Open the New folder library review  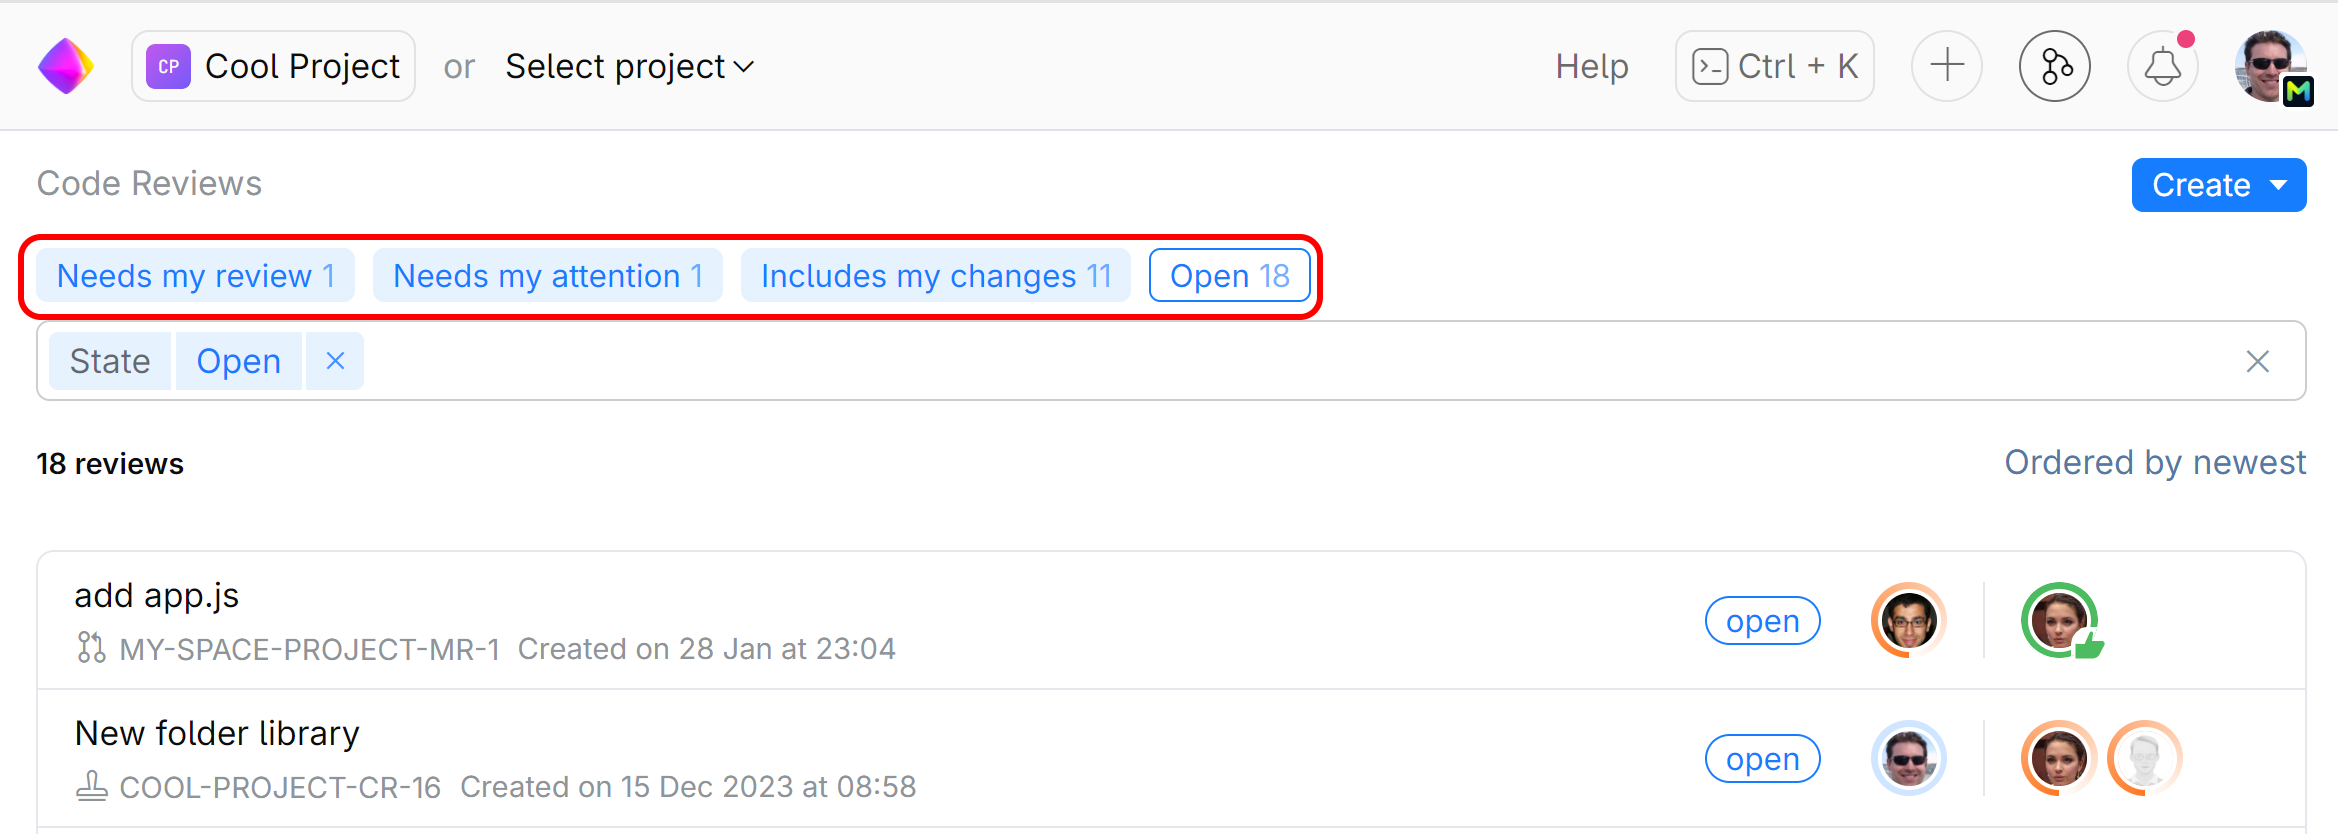(x=217, y=733)
